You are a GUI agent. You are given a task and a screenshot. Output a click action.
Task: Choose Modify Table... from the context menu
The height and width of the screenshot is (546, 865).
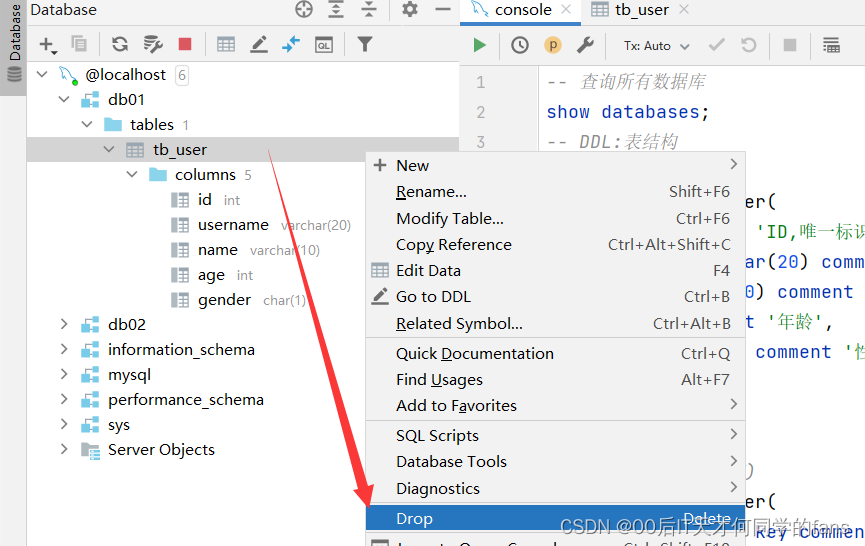coord(556,218)
